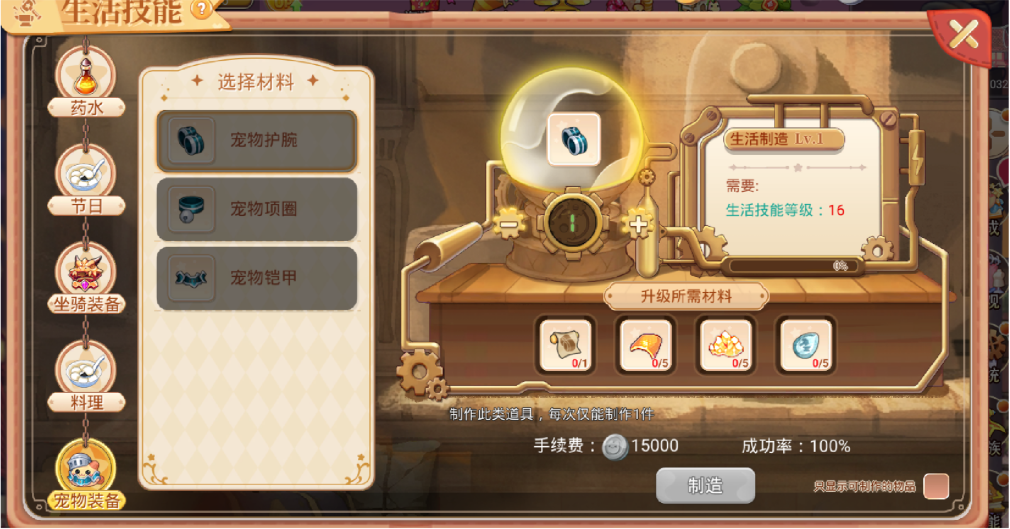
Task: Increase craft quantity with plus button
Action: tap(639, 224)
